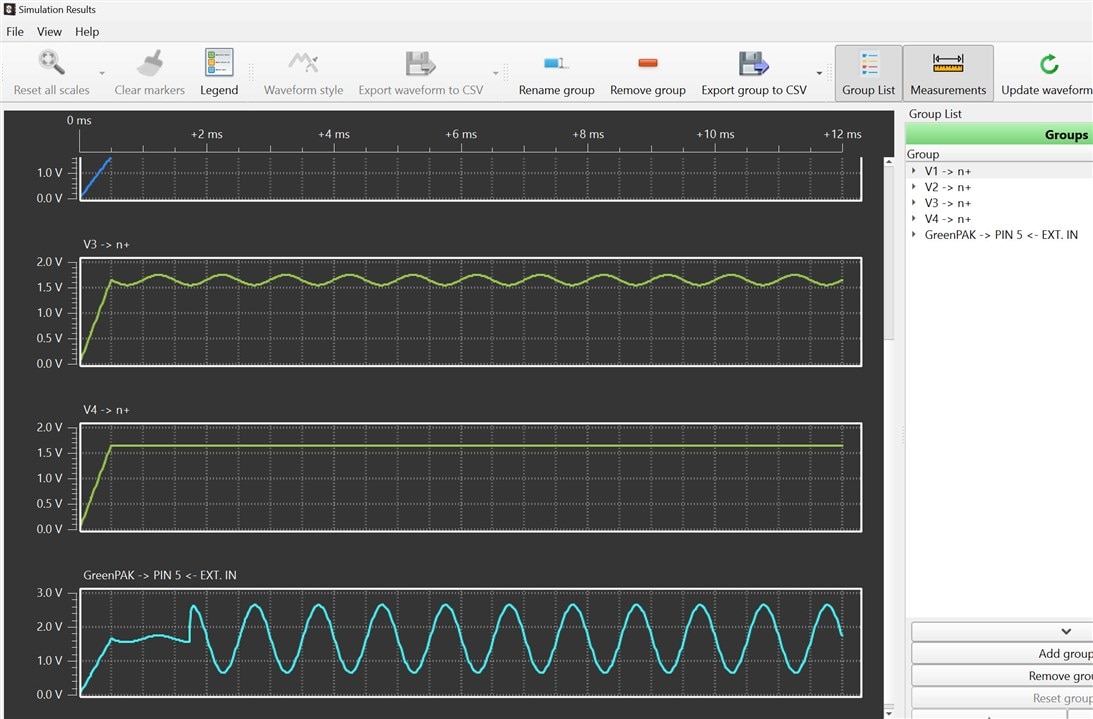This screenshot has height=719, width=1093.
Task: Open the File menu
Action: click(x=15, y=31)
